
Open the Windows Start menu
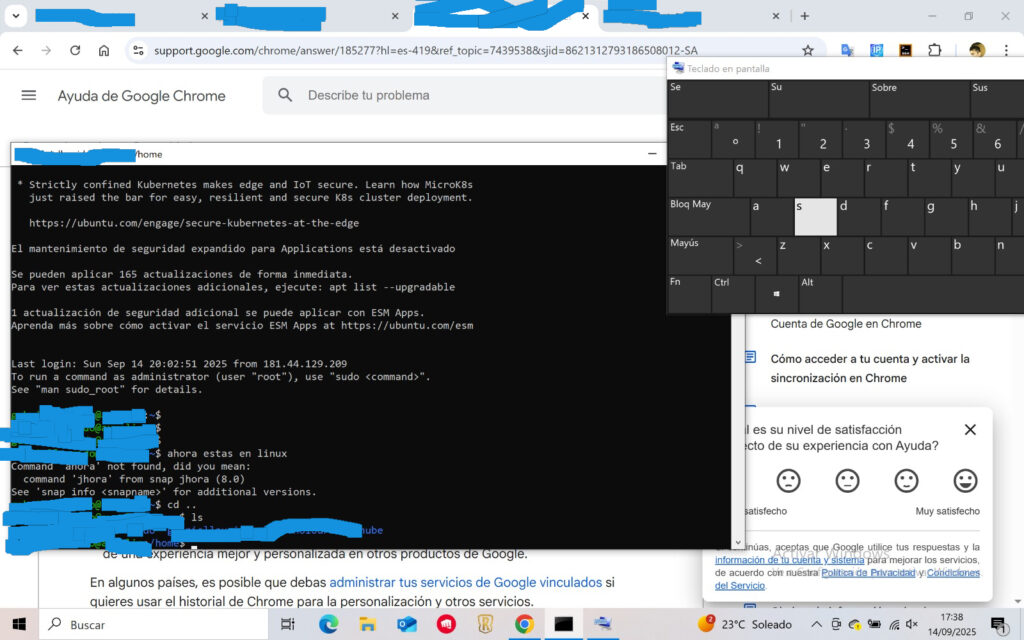pos(19,624)
